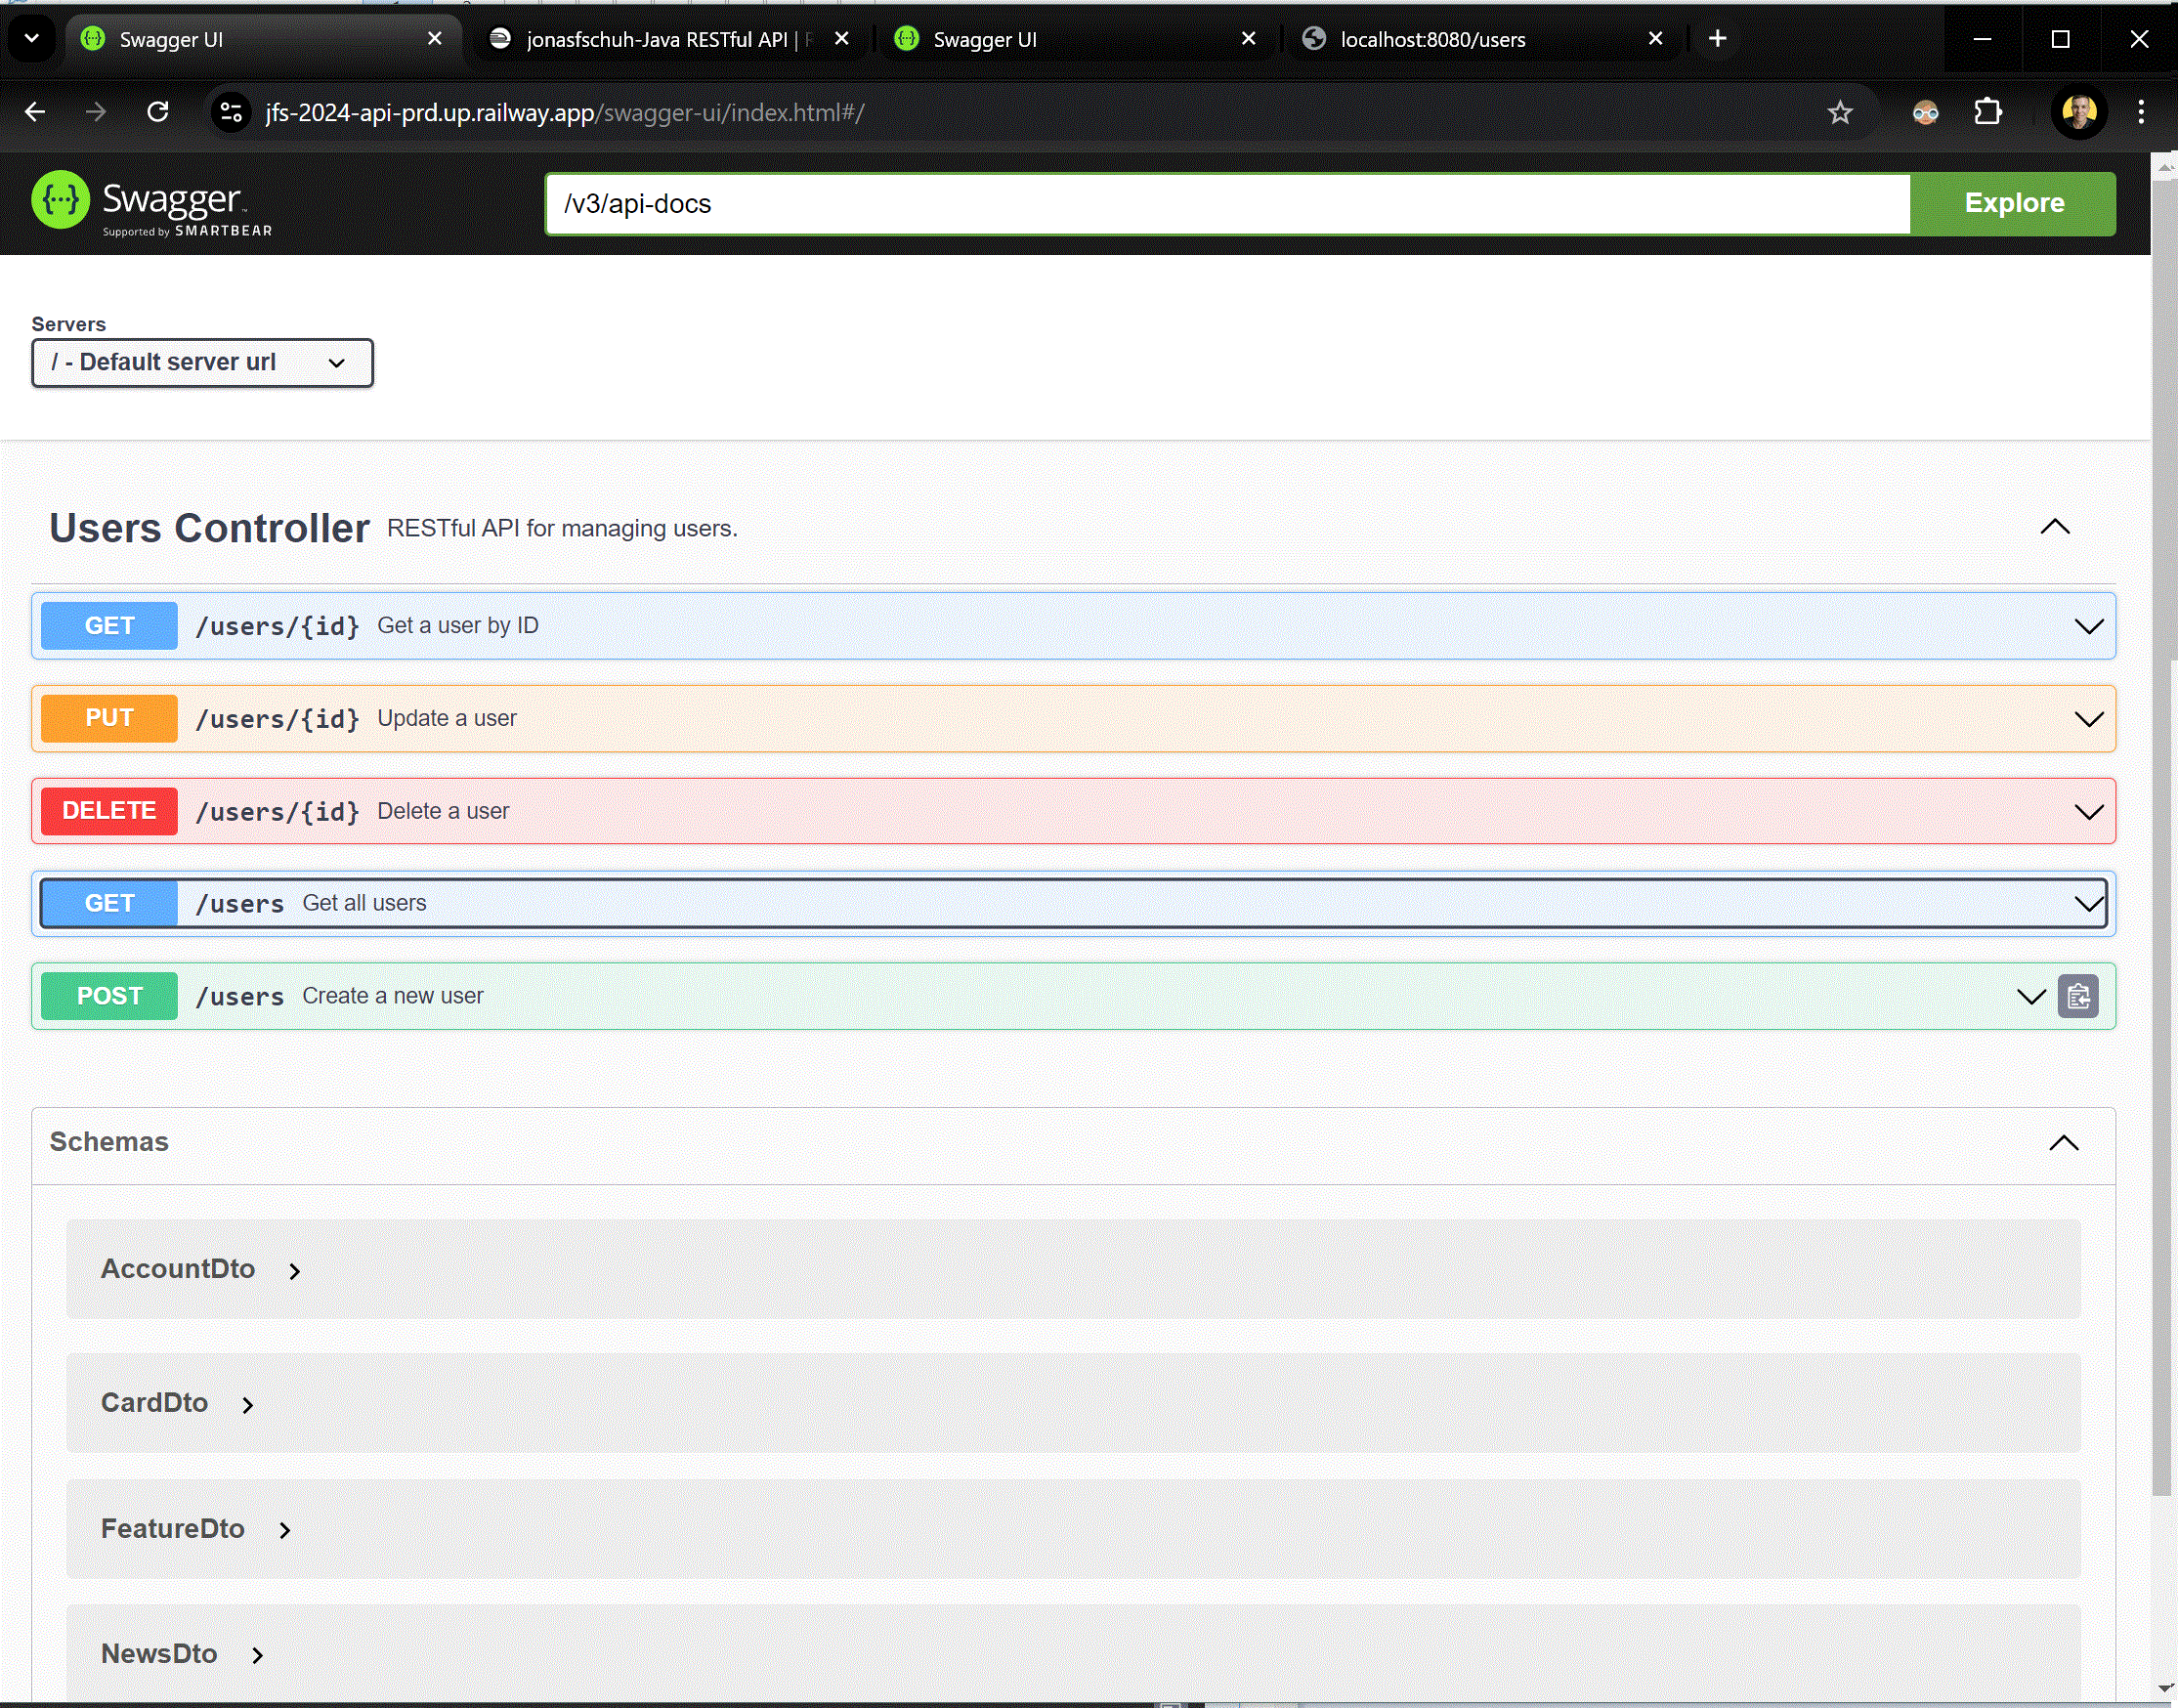
Task: Bookmark the page using the star icon
Action: [1840, 112]
